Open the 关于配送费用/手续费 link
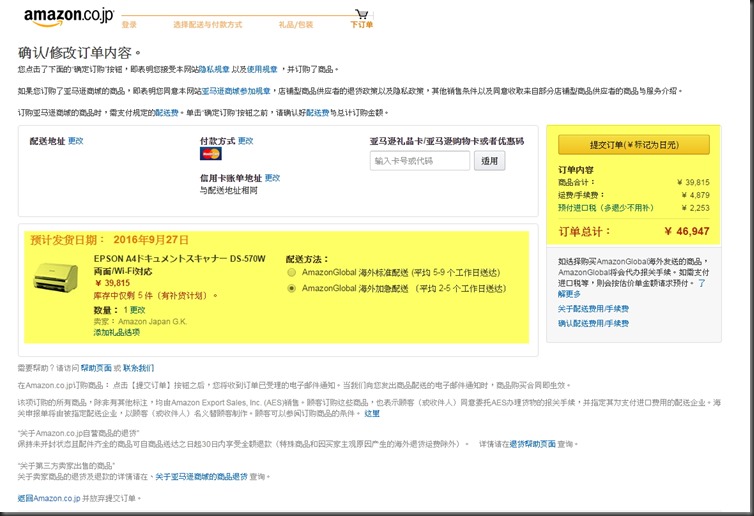This screenshot has height=516, width=754. 593,309
